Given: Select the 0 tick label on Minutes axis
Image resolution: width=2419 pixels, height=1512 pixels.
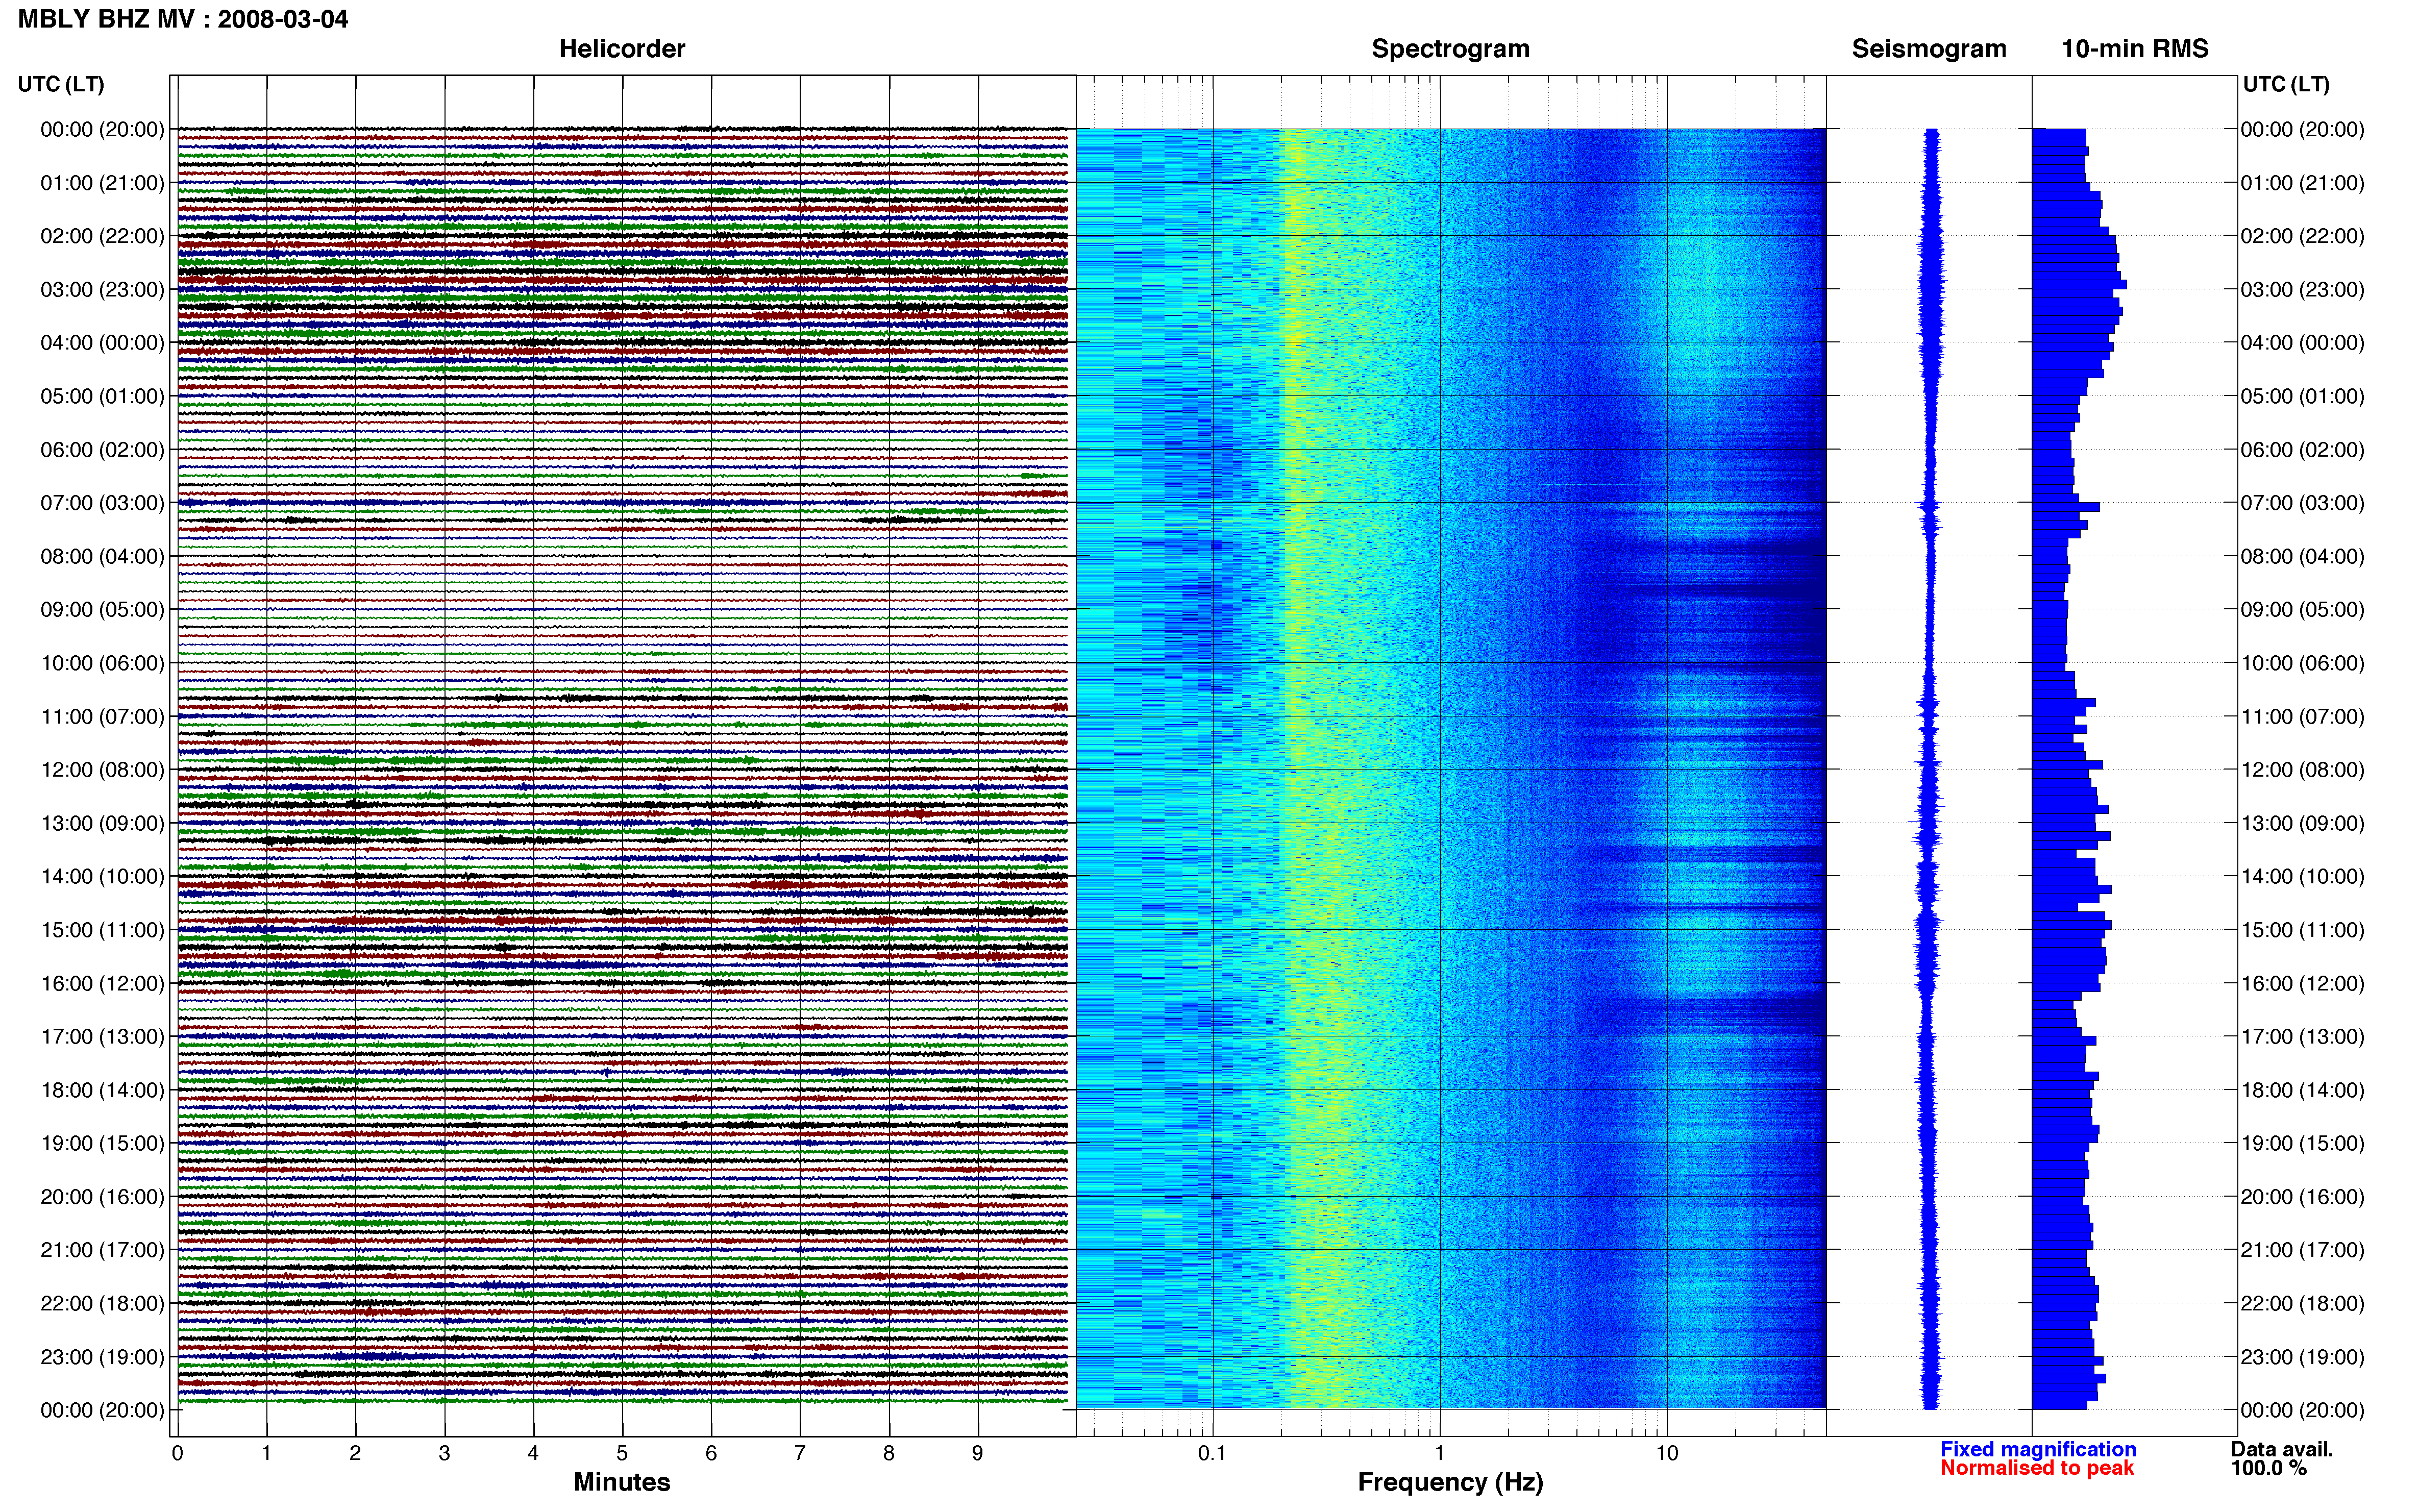Looking at the screenshot, I should tap(177, 1454).
